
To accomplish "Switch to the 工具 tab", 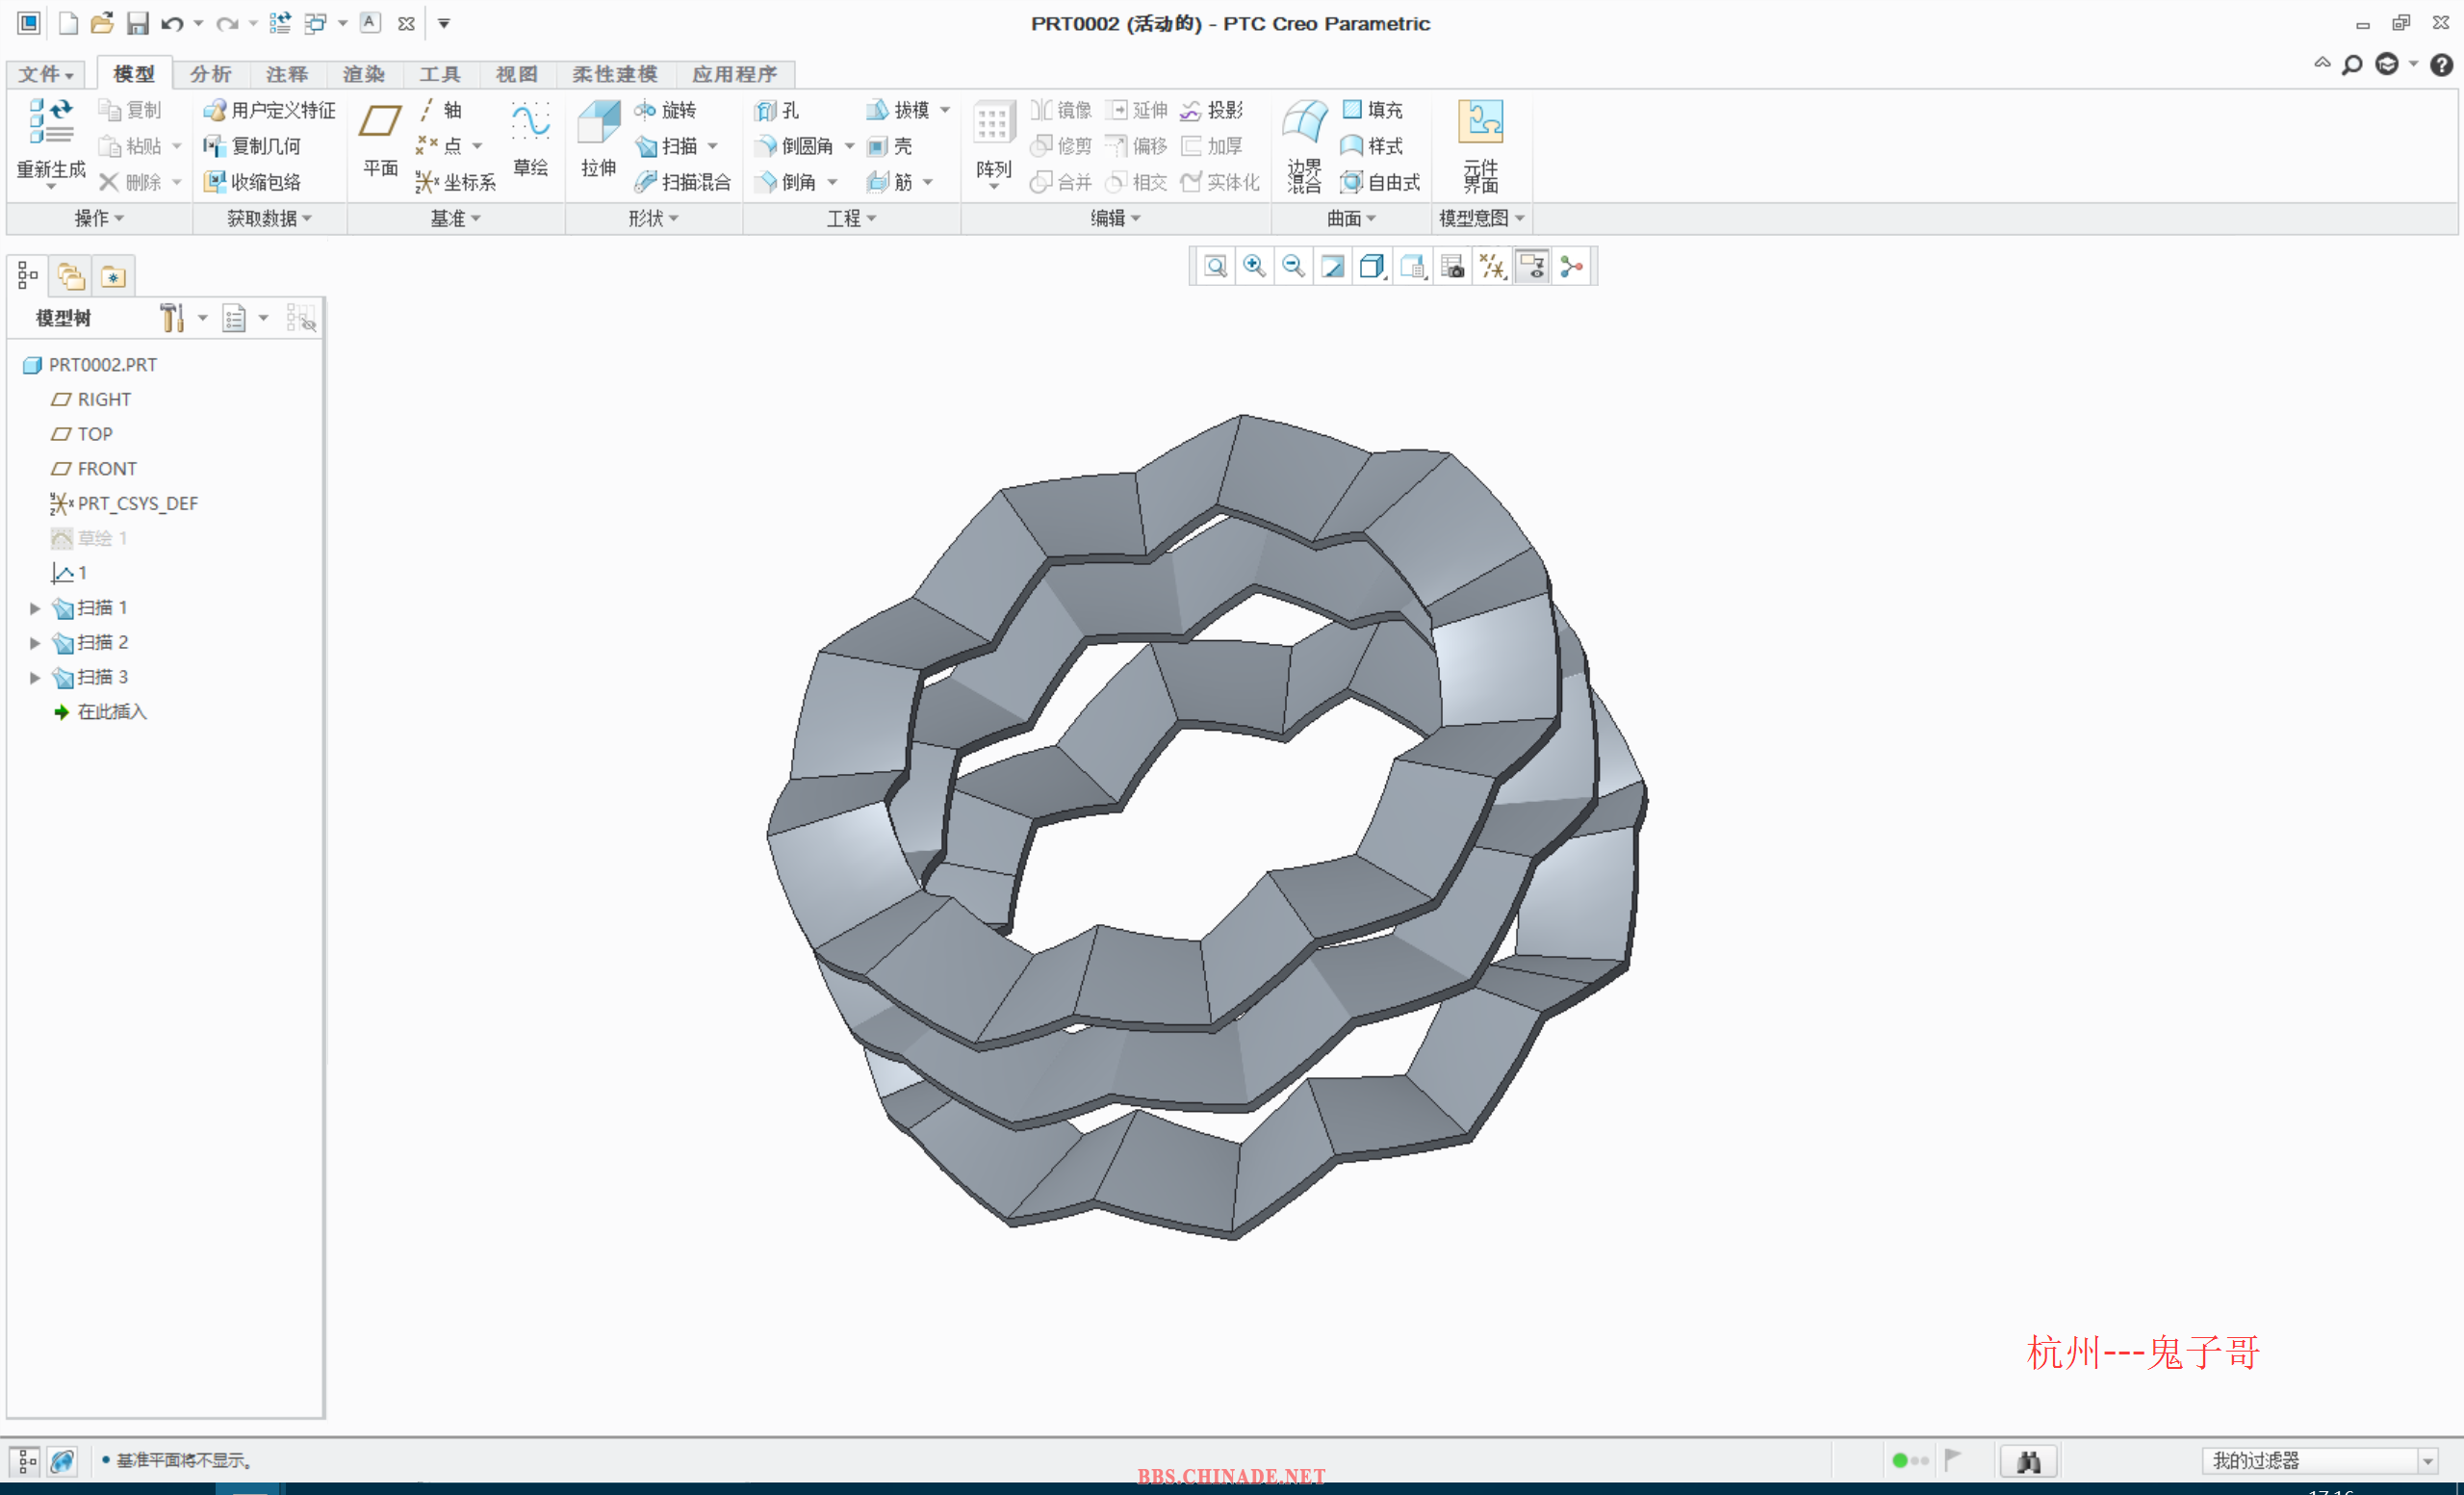I will coord(439,74).
